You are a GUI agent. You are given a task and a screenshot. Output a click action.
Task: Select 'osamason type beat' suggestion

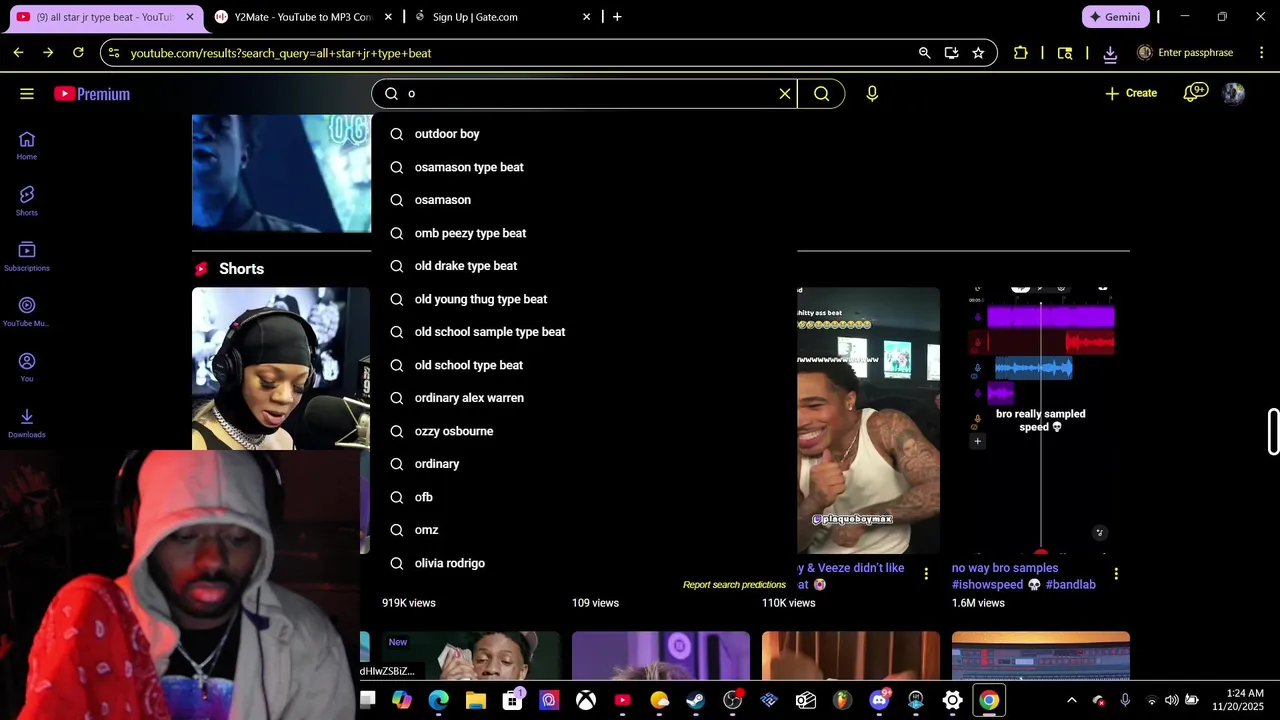(x=584, y=167)
